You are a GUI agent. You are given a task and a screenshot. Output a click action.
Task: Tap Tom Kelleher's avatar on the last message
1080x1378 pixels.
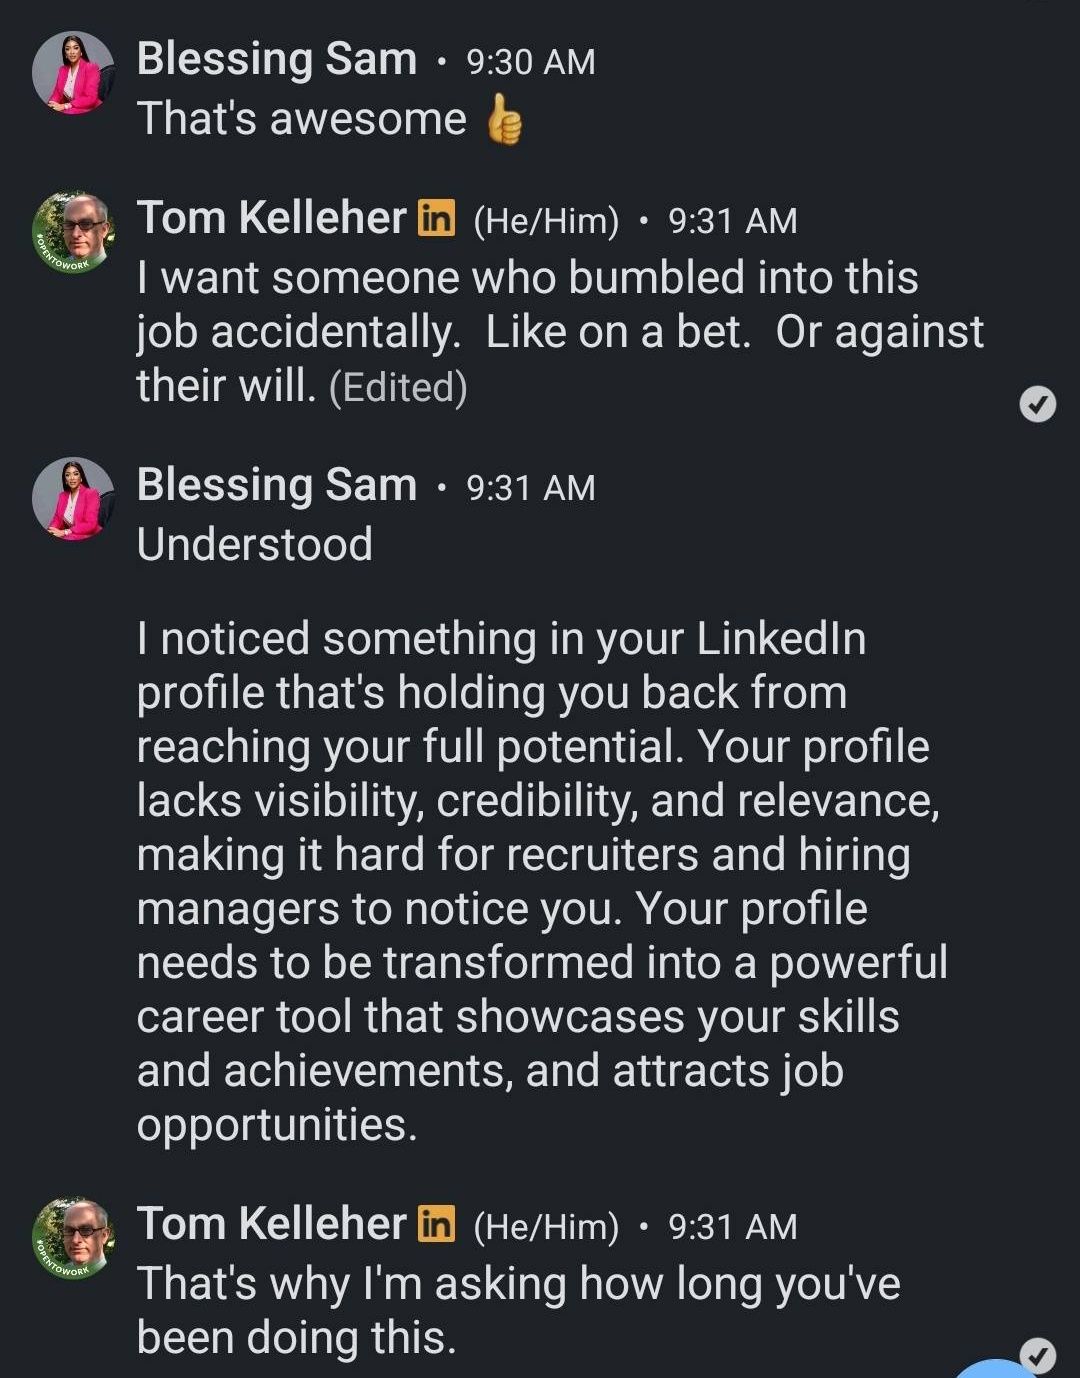(x=73, y=1238)
